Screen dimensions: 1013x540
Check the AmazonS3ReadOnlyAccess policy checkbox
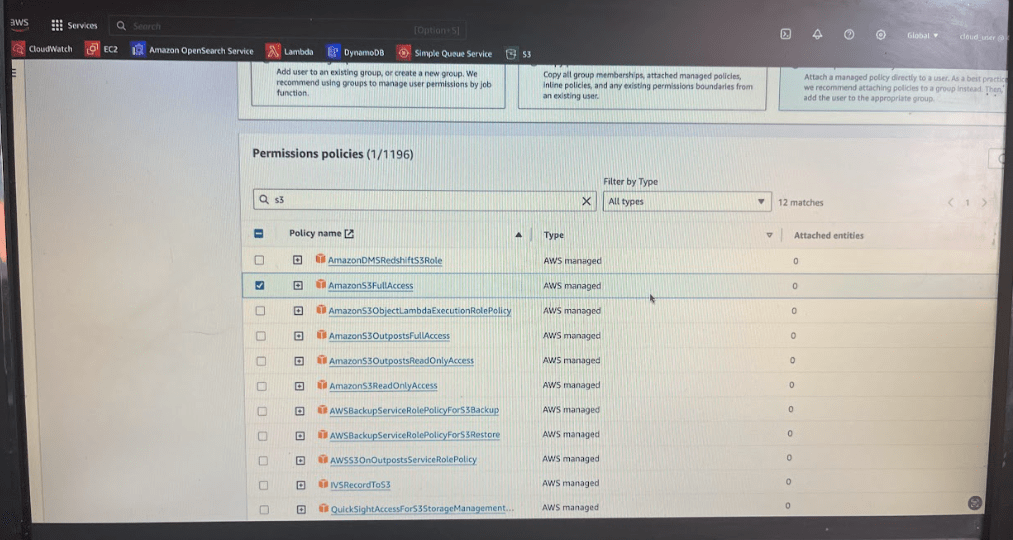(261, 386)
